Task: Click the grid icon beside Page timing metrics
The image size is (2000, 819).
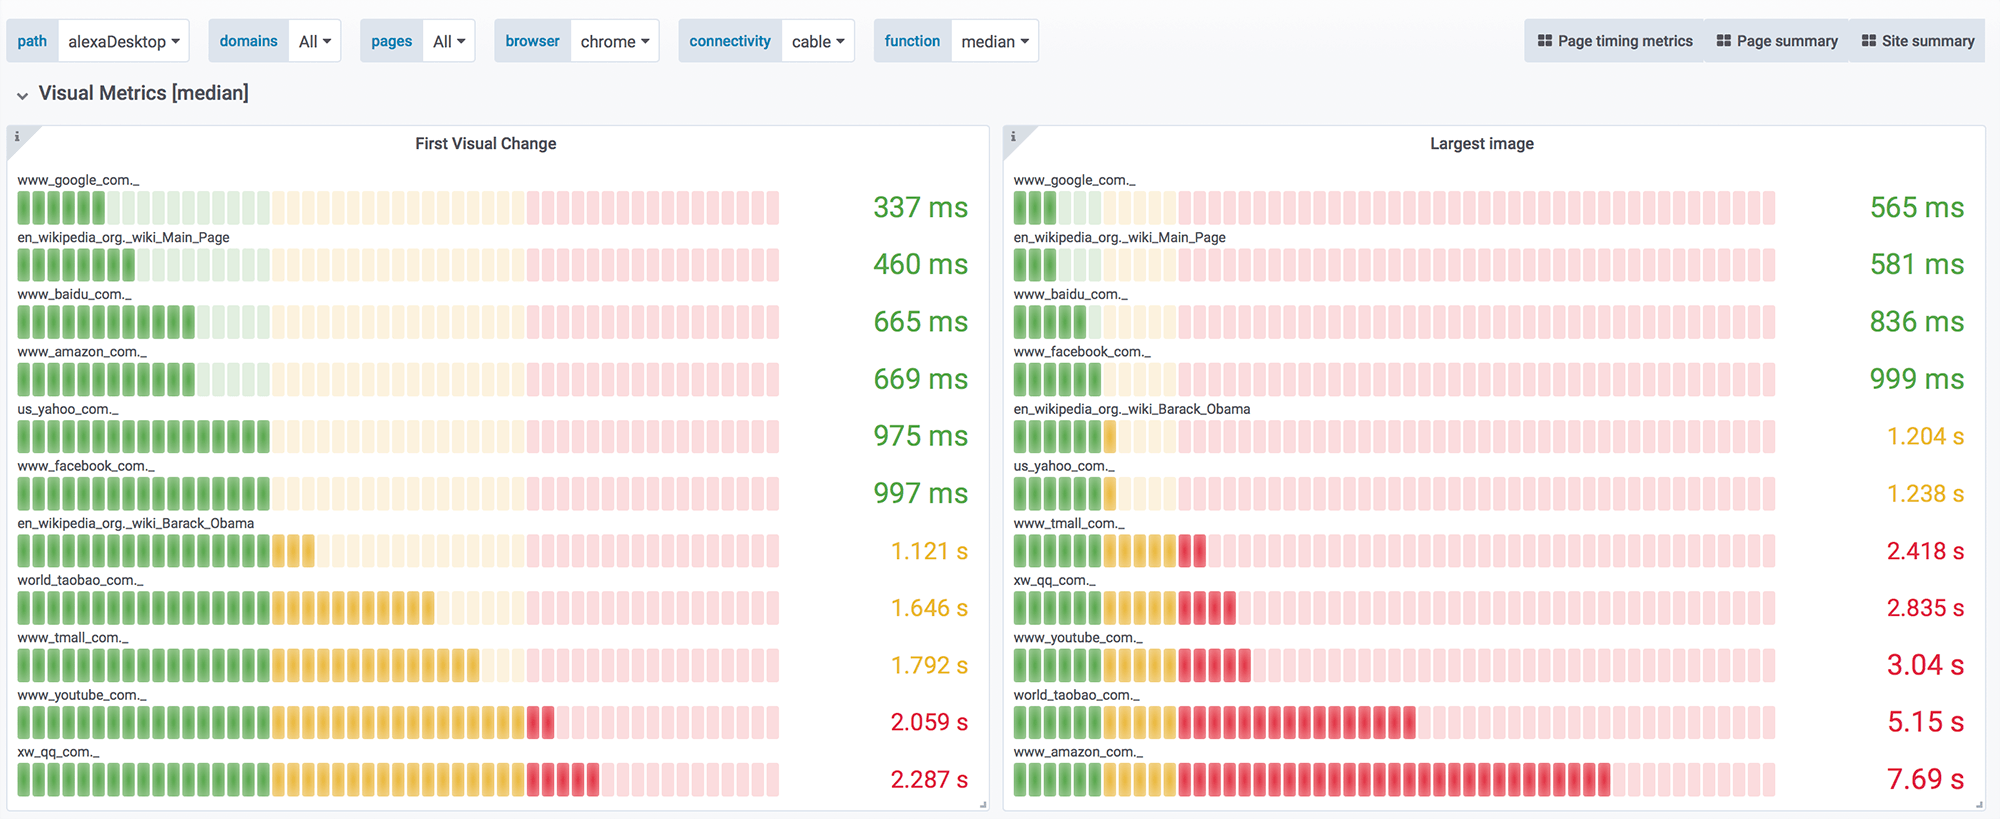Action: (x=1545, y=41)
